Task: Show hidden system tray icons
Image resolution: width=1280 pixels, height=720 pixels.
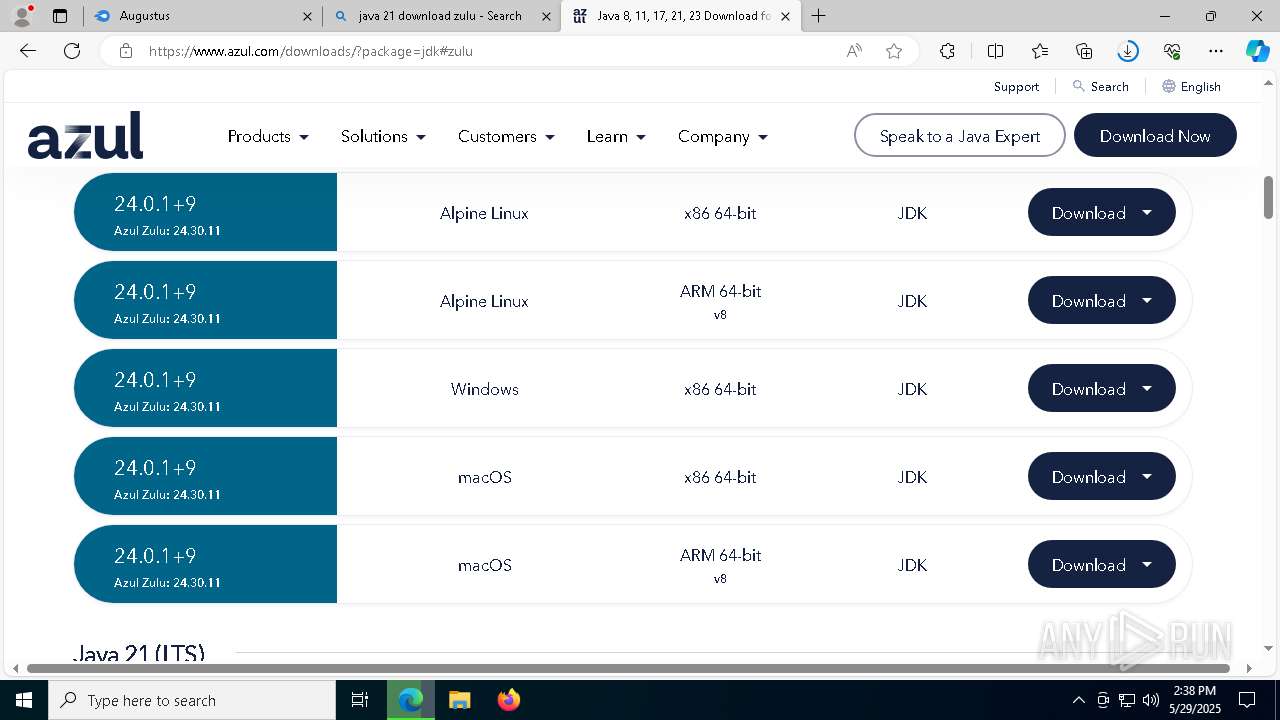Action: (1078, 700)
